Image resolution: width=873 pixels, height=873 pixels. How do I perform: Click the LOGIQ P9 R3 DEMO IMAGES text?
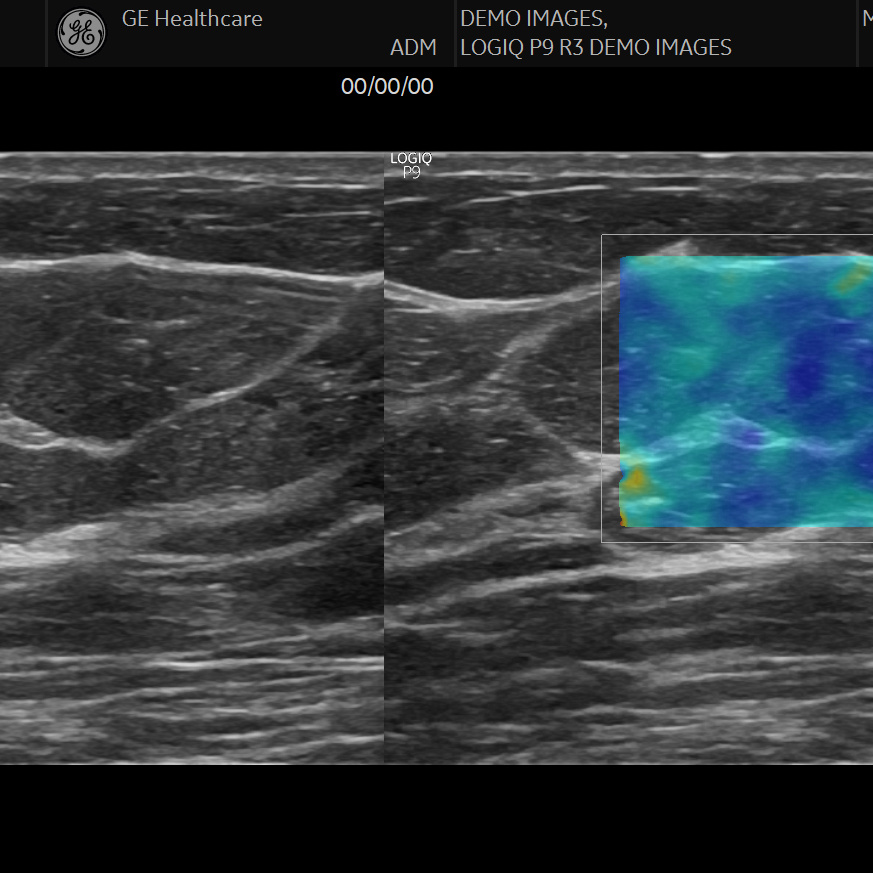(595, 47)
